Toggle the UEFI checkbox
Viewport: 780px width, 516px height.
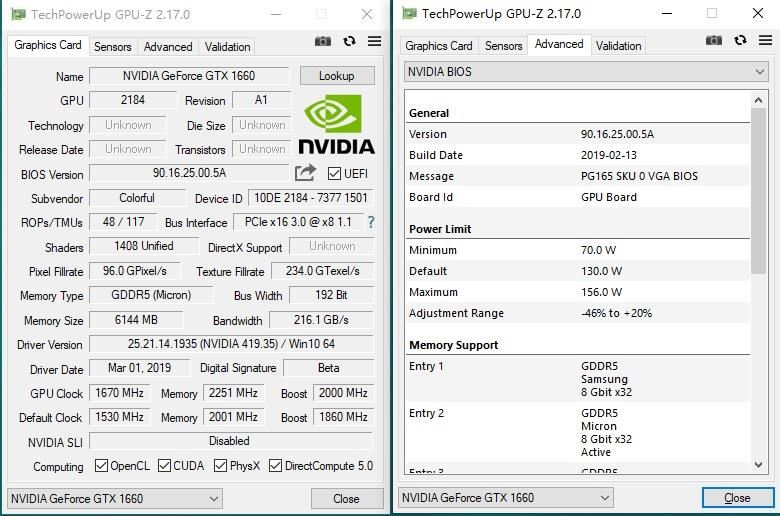click(x=334, y=174)
